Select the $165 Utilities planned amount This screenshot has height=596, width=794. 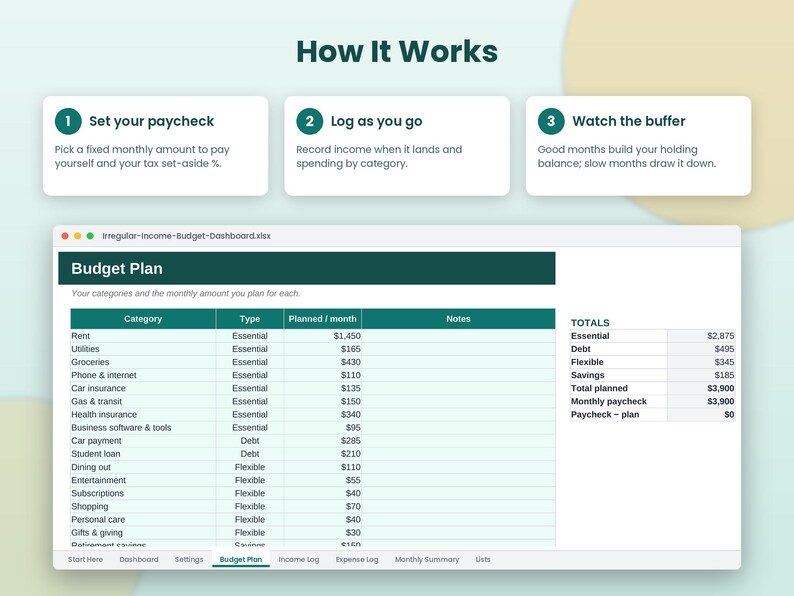[323, 349]
